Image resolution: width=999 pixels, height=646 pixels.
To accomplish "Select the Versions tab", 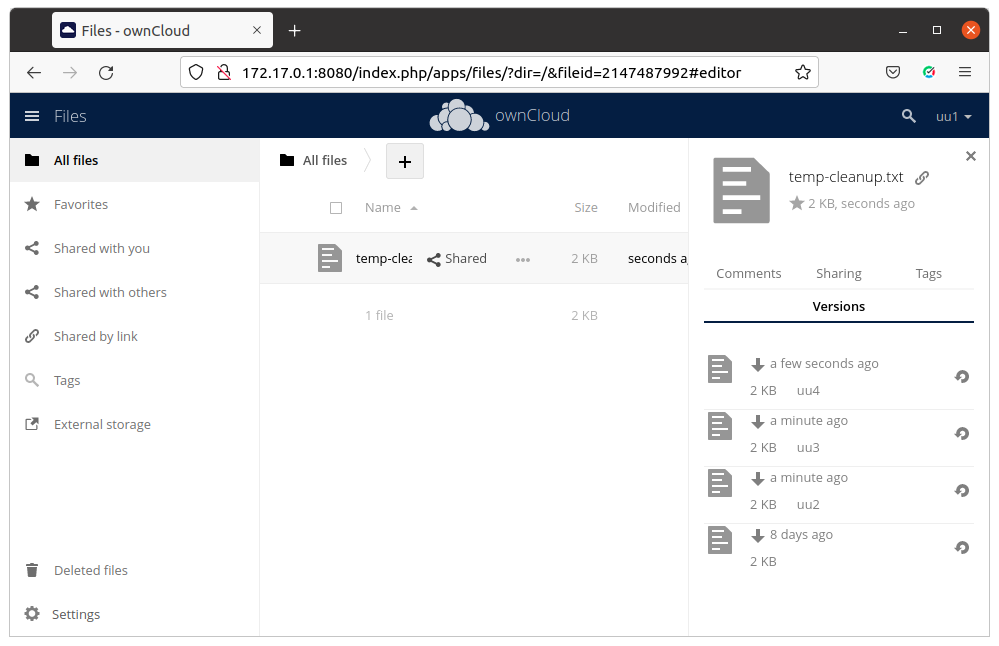I will point(838,306).
